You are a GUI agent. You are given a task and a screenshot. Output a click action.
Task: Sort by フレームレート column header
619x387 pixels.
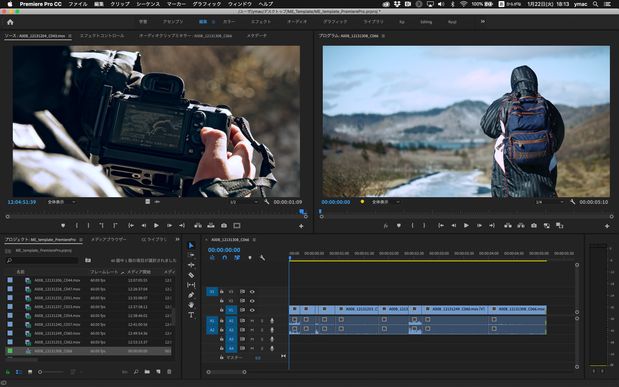click(104, 272)
